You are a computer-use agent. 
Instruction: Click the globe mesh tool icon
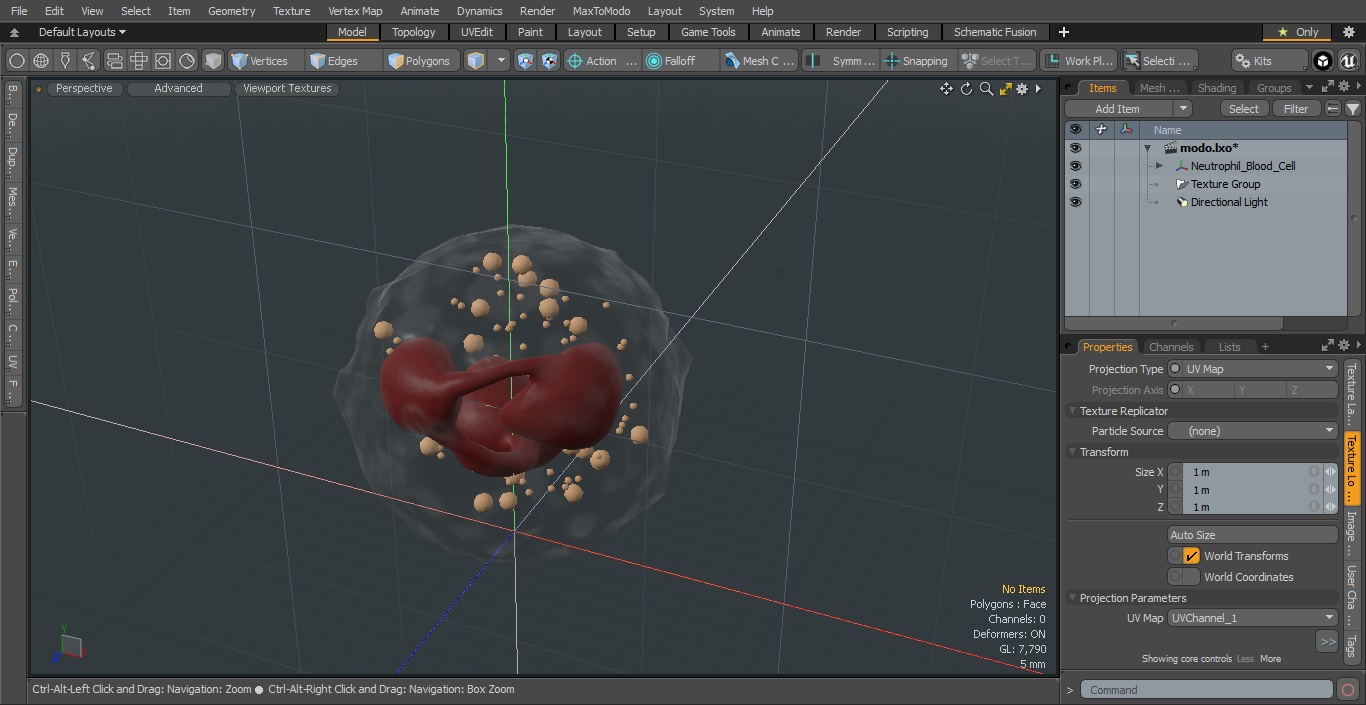tap(41, 61)
